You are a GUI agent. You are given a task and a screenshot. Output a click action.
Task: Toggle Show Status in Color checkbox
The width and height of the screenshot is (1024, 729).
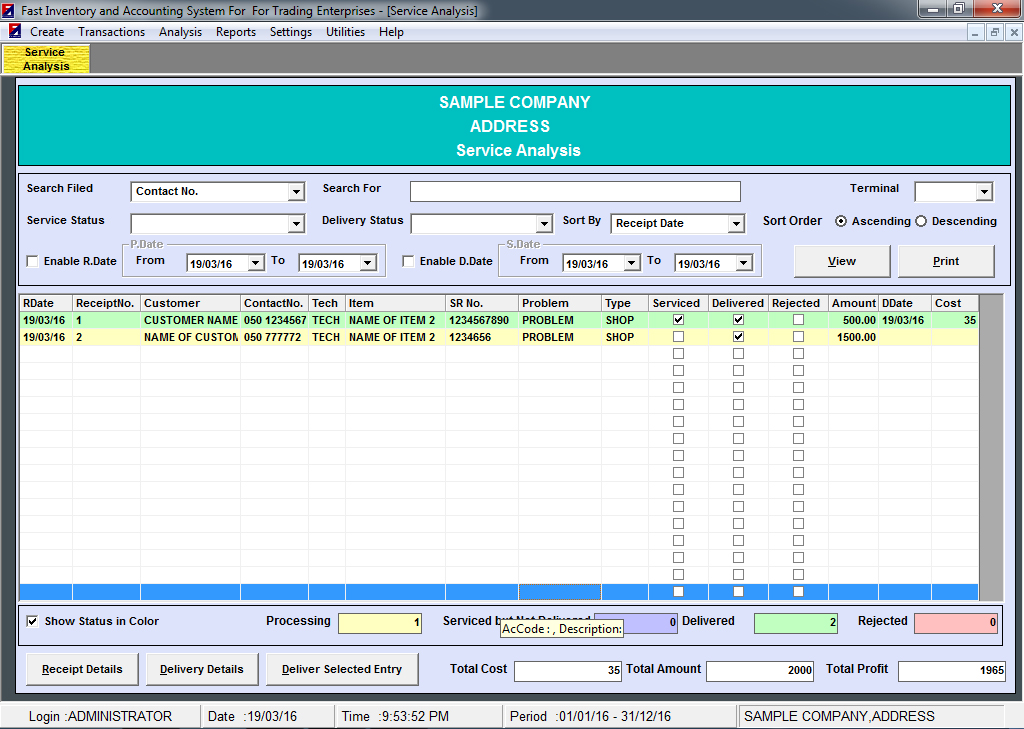(33, 621)
